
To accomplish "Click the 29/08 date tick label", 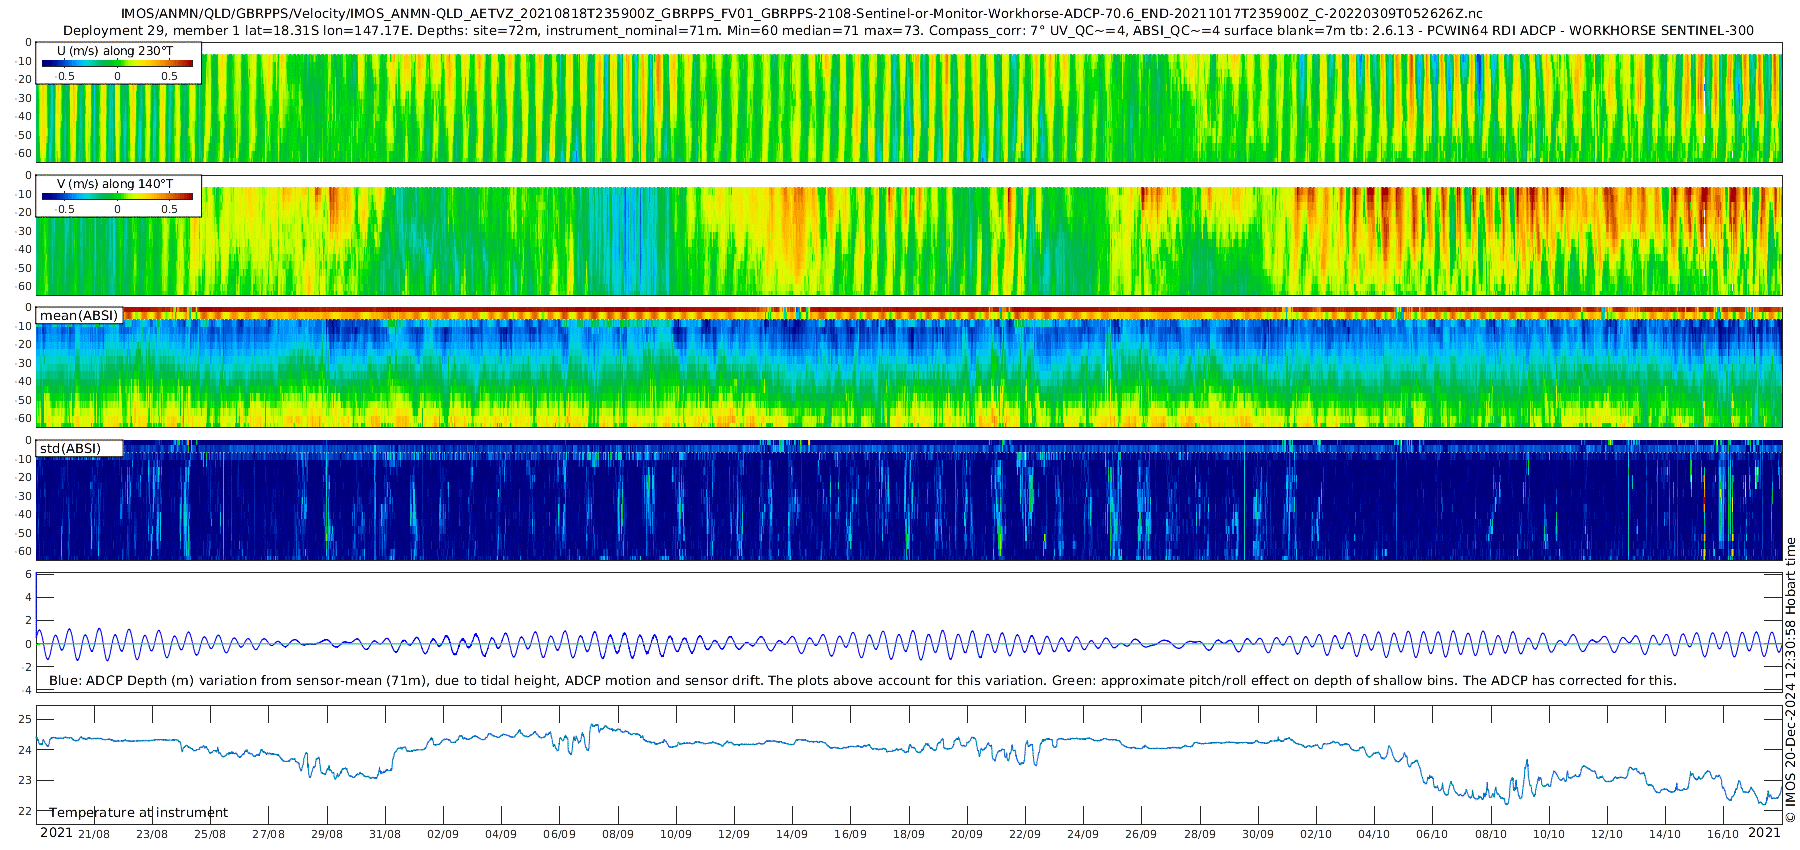I will (x=327, y=834).
